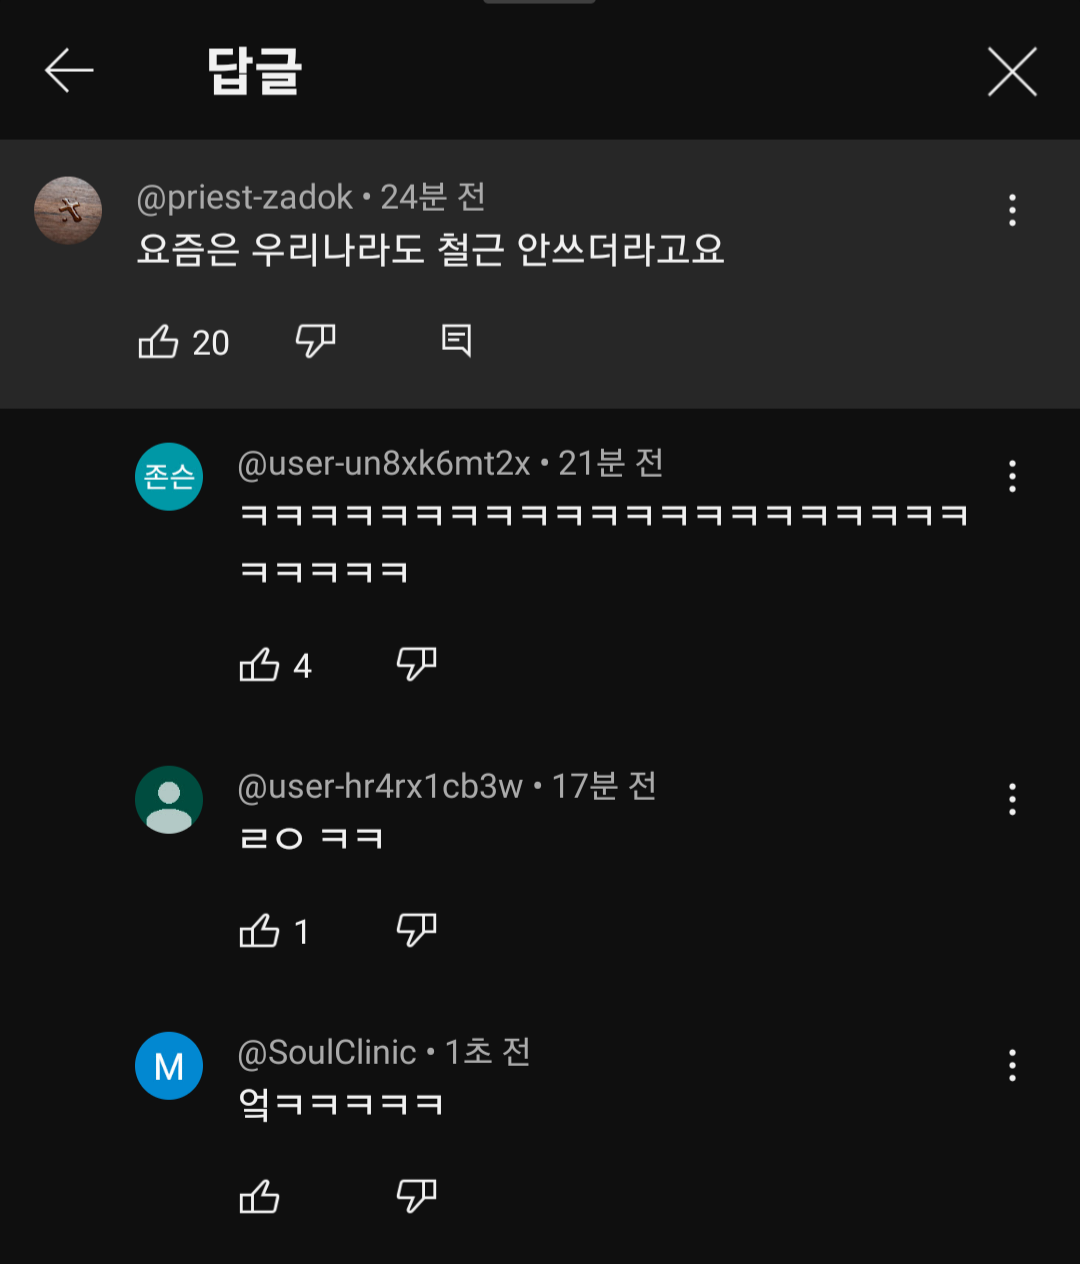The image size is (1080, 1264).
Task: Go back using the arrow icon
Action: point(69,71)
